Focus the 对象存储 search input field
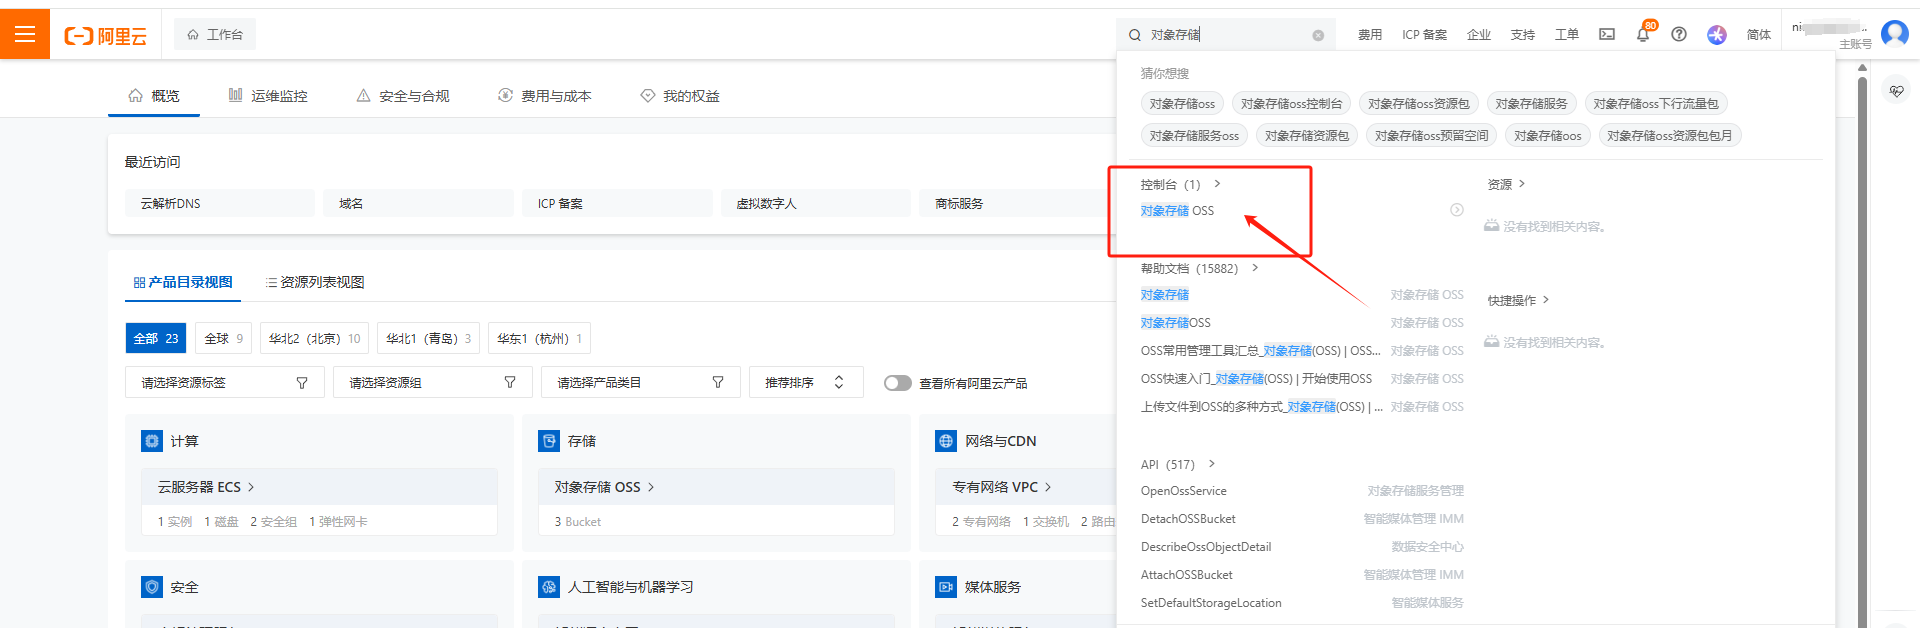1920x628 pixels. tap(1228, 34)
